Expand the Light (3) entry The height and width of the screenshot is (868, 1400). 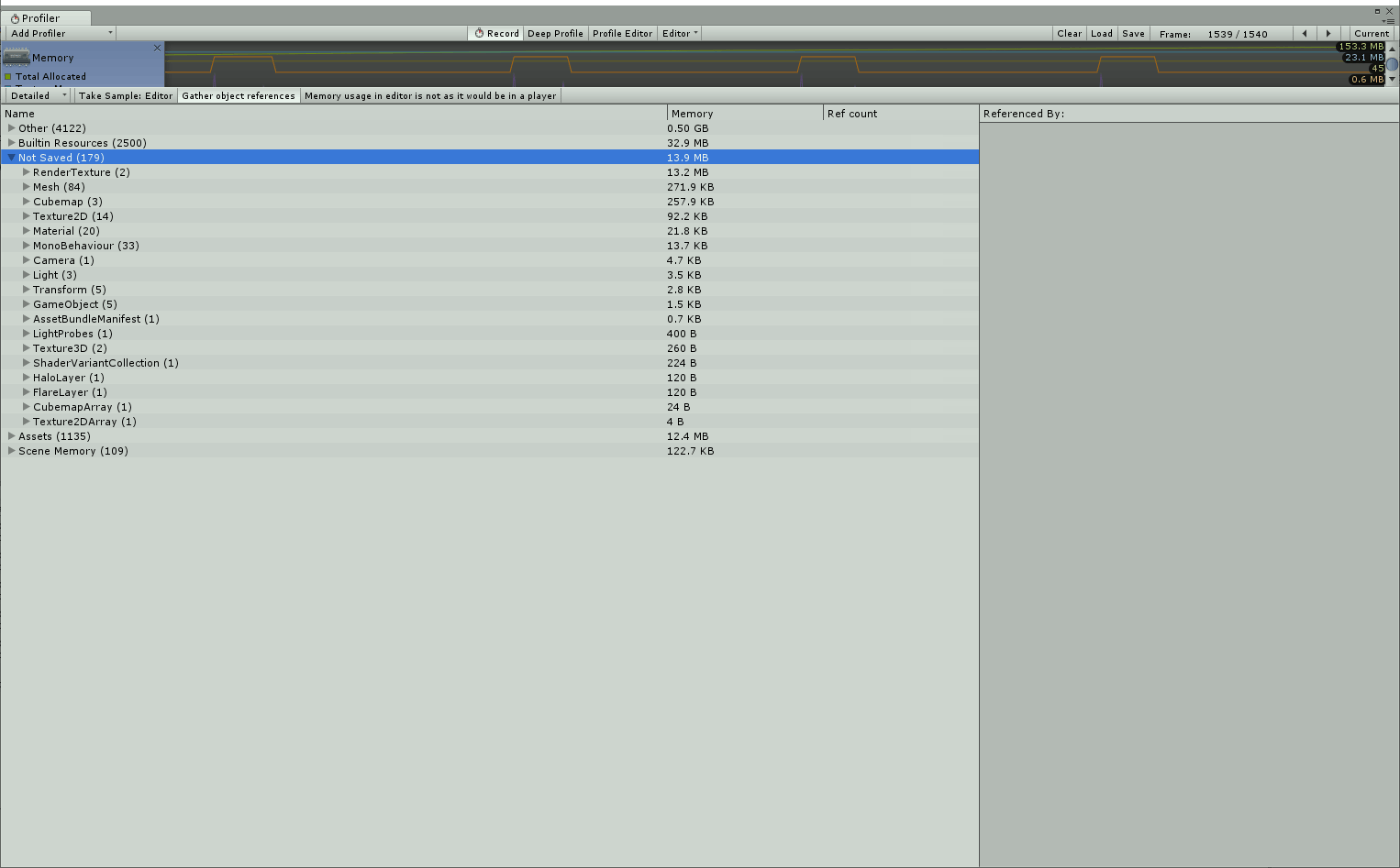27,275
